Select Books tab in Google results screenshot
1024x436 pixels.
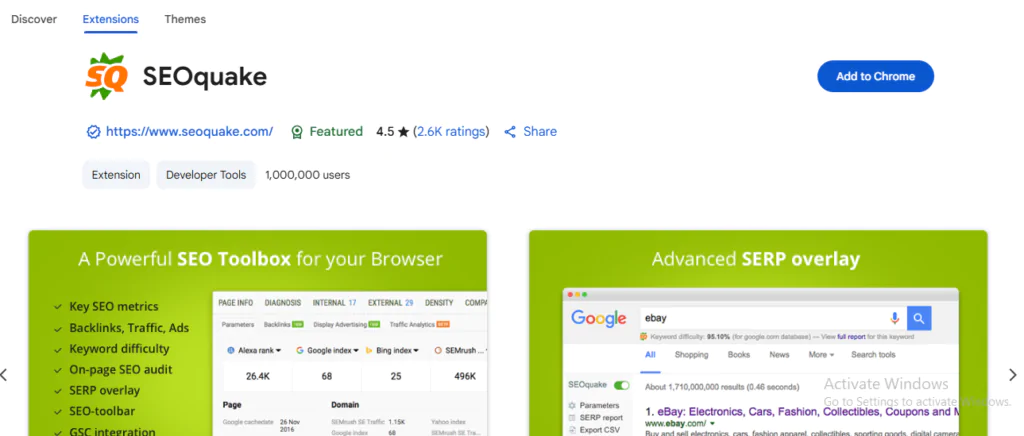point(739,354)
